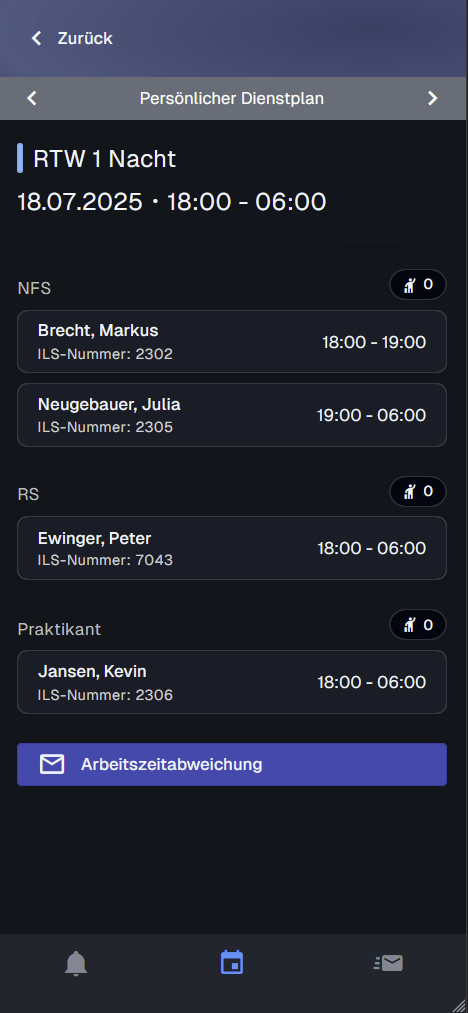
Task: Click the back chevron beside Zurück
Action: pos(36,38)
